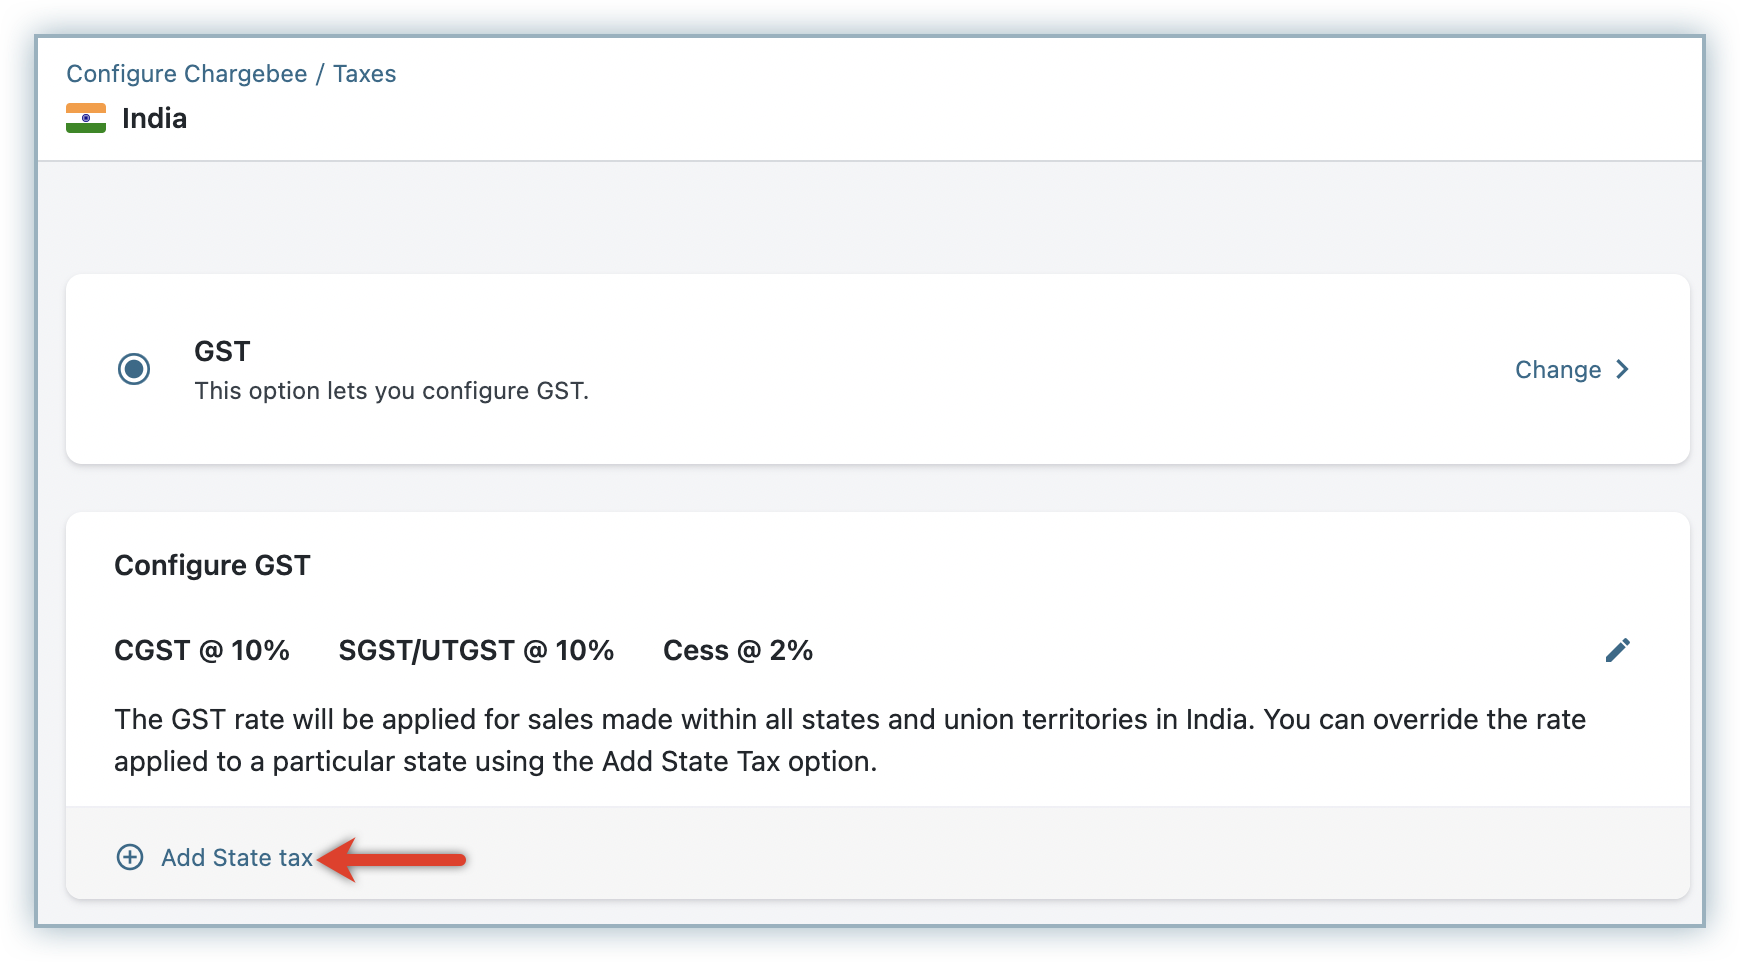Click the CGST @ 10% rate label
The width and height of the screenshot is (1740, 962).
pos(202,650)
